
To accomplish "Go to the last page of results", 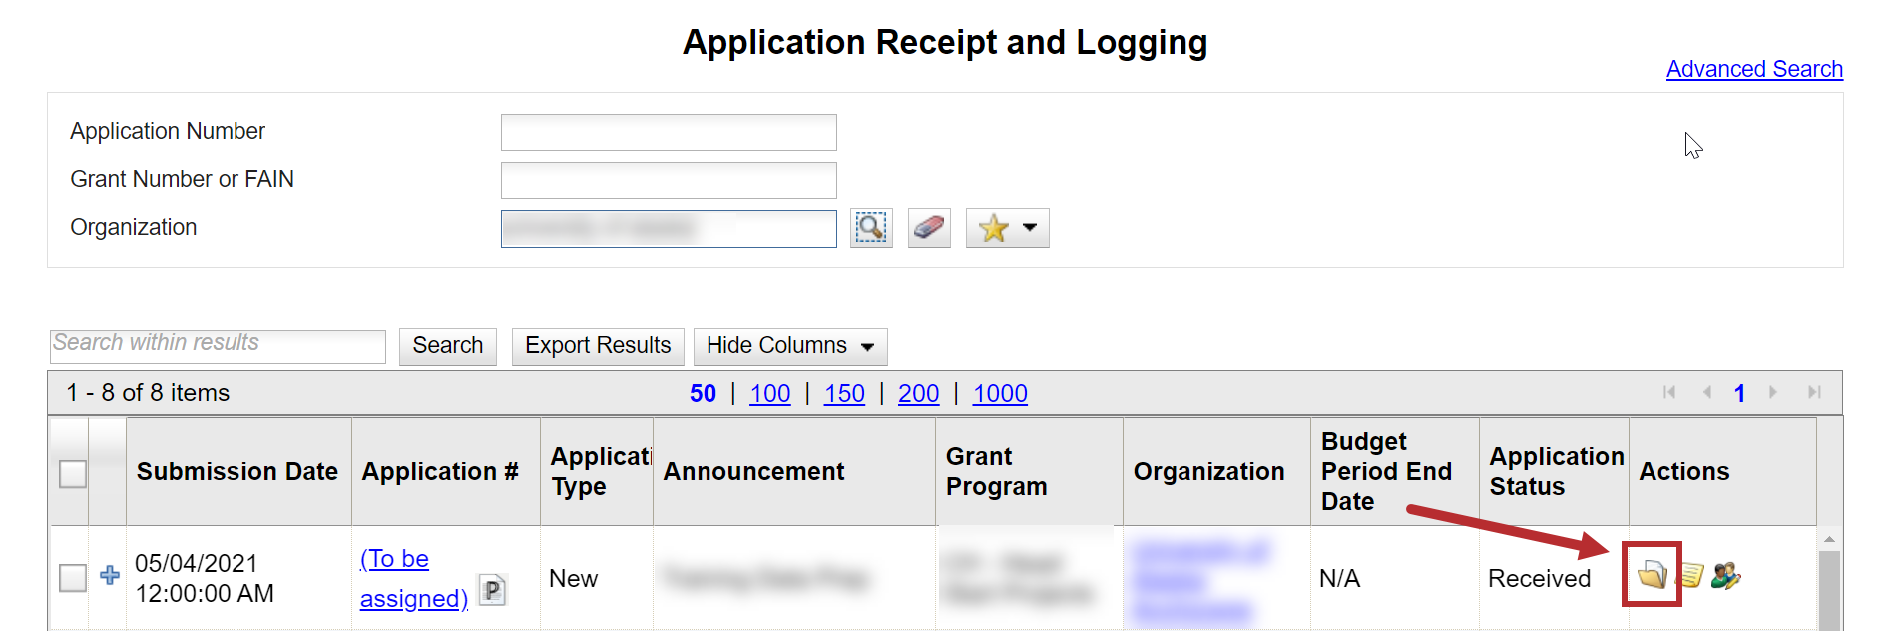I will [x=1814, y=393].
